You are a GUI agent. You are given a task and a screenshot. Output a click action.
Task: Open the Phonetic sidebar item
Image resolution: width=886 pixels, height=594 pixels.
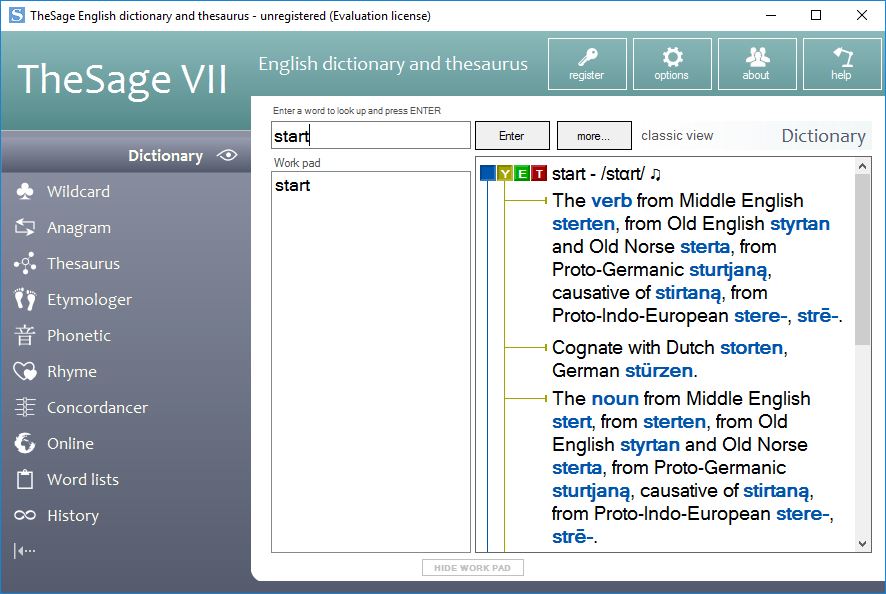point(79,335)
